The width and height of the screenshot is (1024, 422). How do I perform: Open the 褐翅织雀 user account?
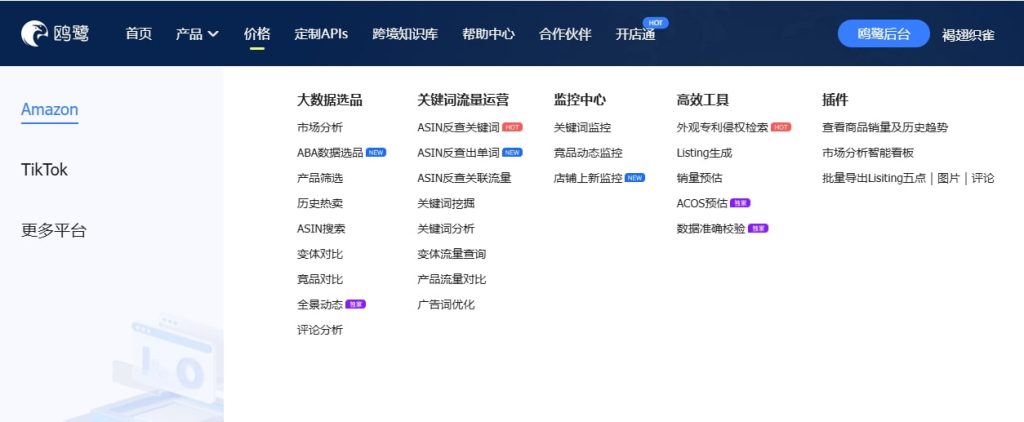(968, 35)
